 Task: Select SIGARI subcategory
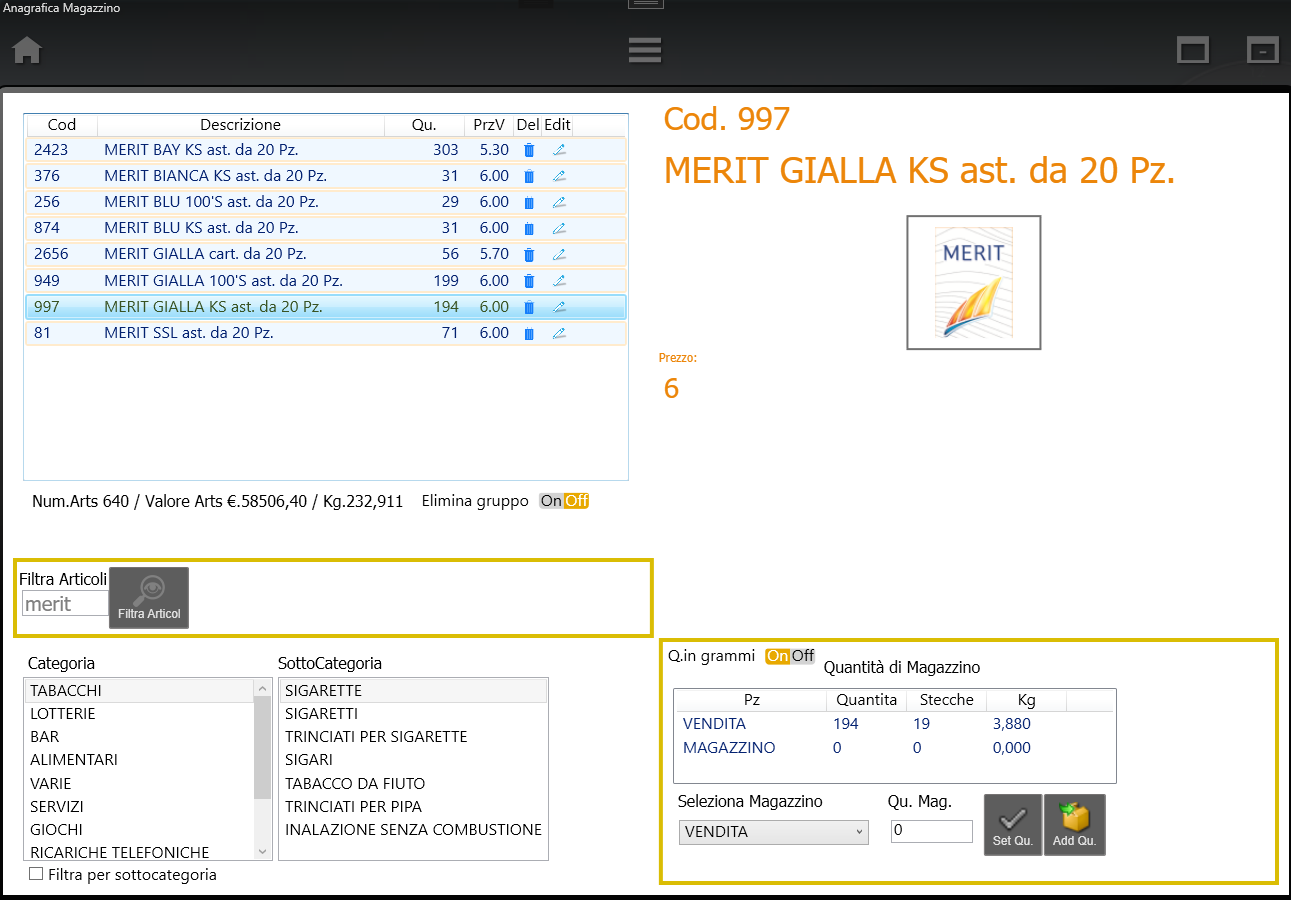(x=413, y=760)
